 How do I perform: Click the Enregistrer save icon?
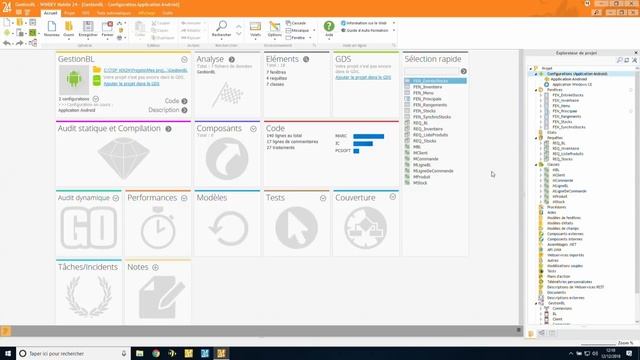click(x=88, y=27)
